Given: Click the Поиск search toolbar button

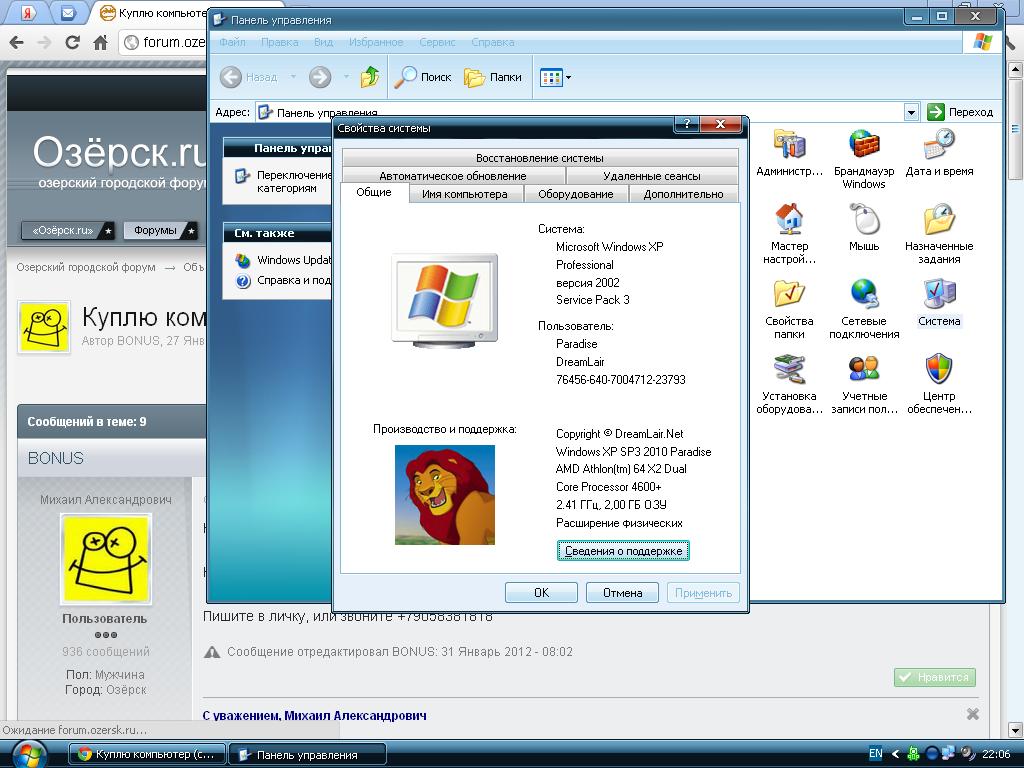Looking at the screenshot, I should pos(423,77).
